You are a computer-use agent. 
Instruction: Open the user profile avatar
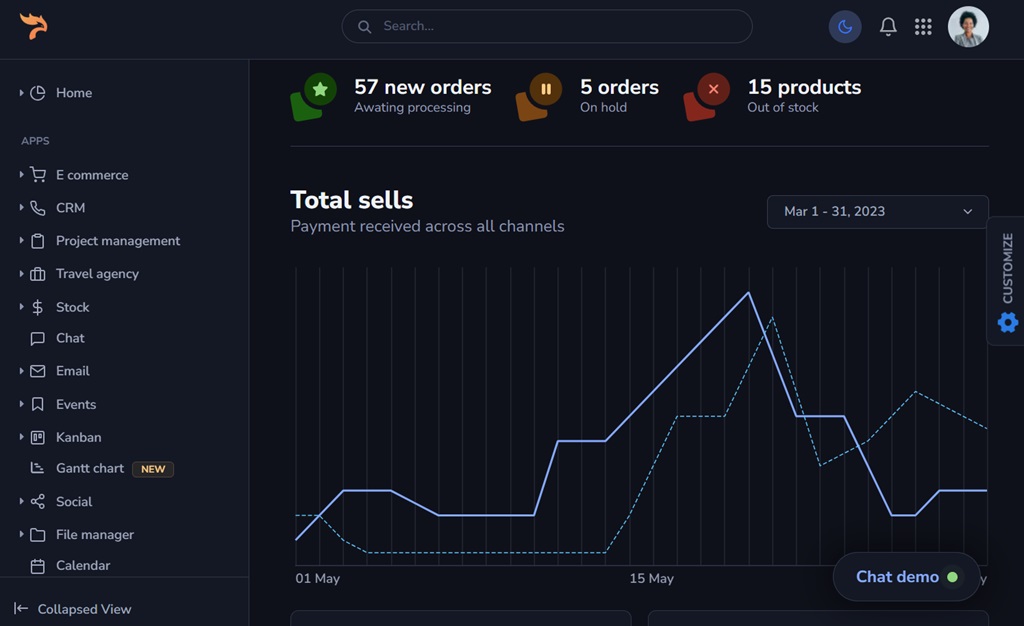967,27
